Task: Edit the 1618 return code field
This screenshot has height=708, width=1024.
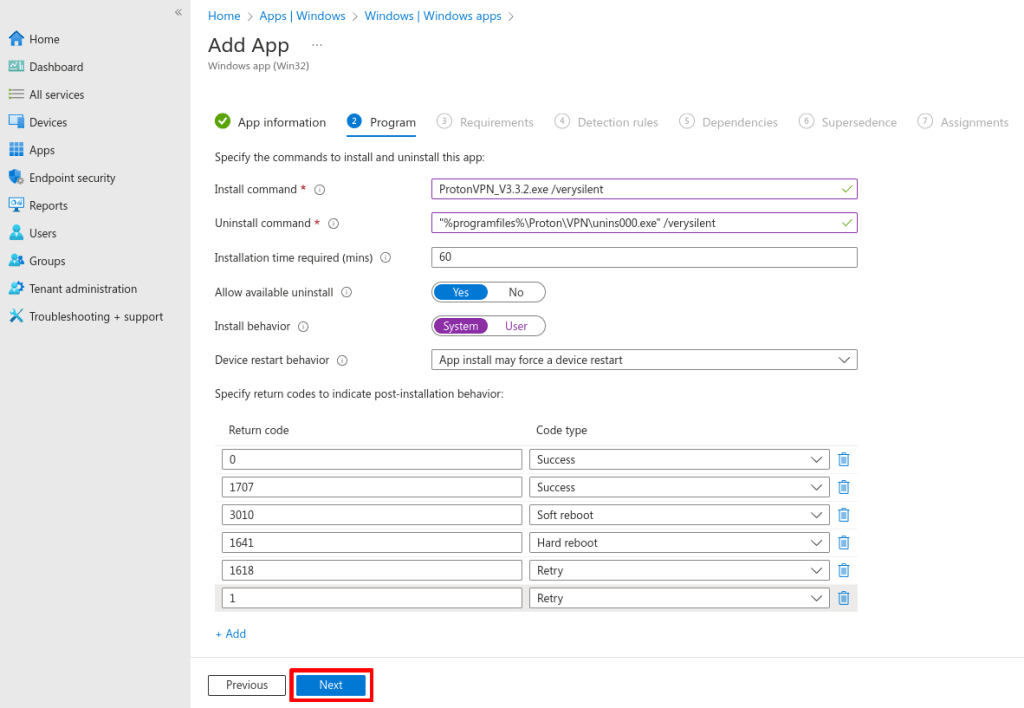Action: click(372, 570)
